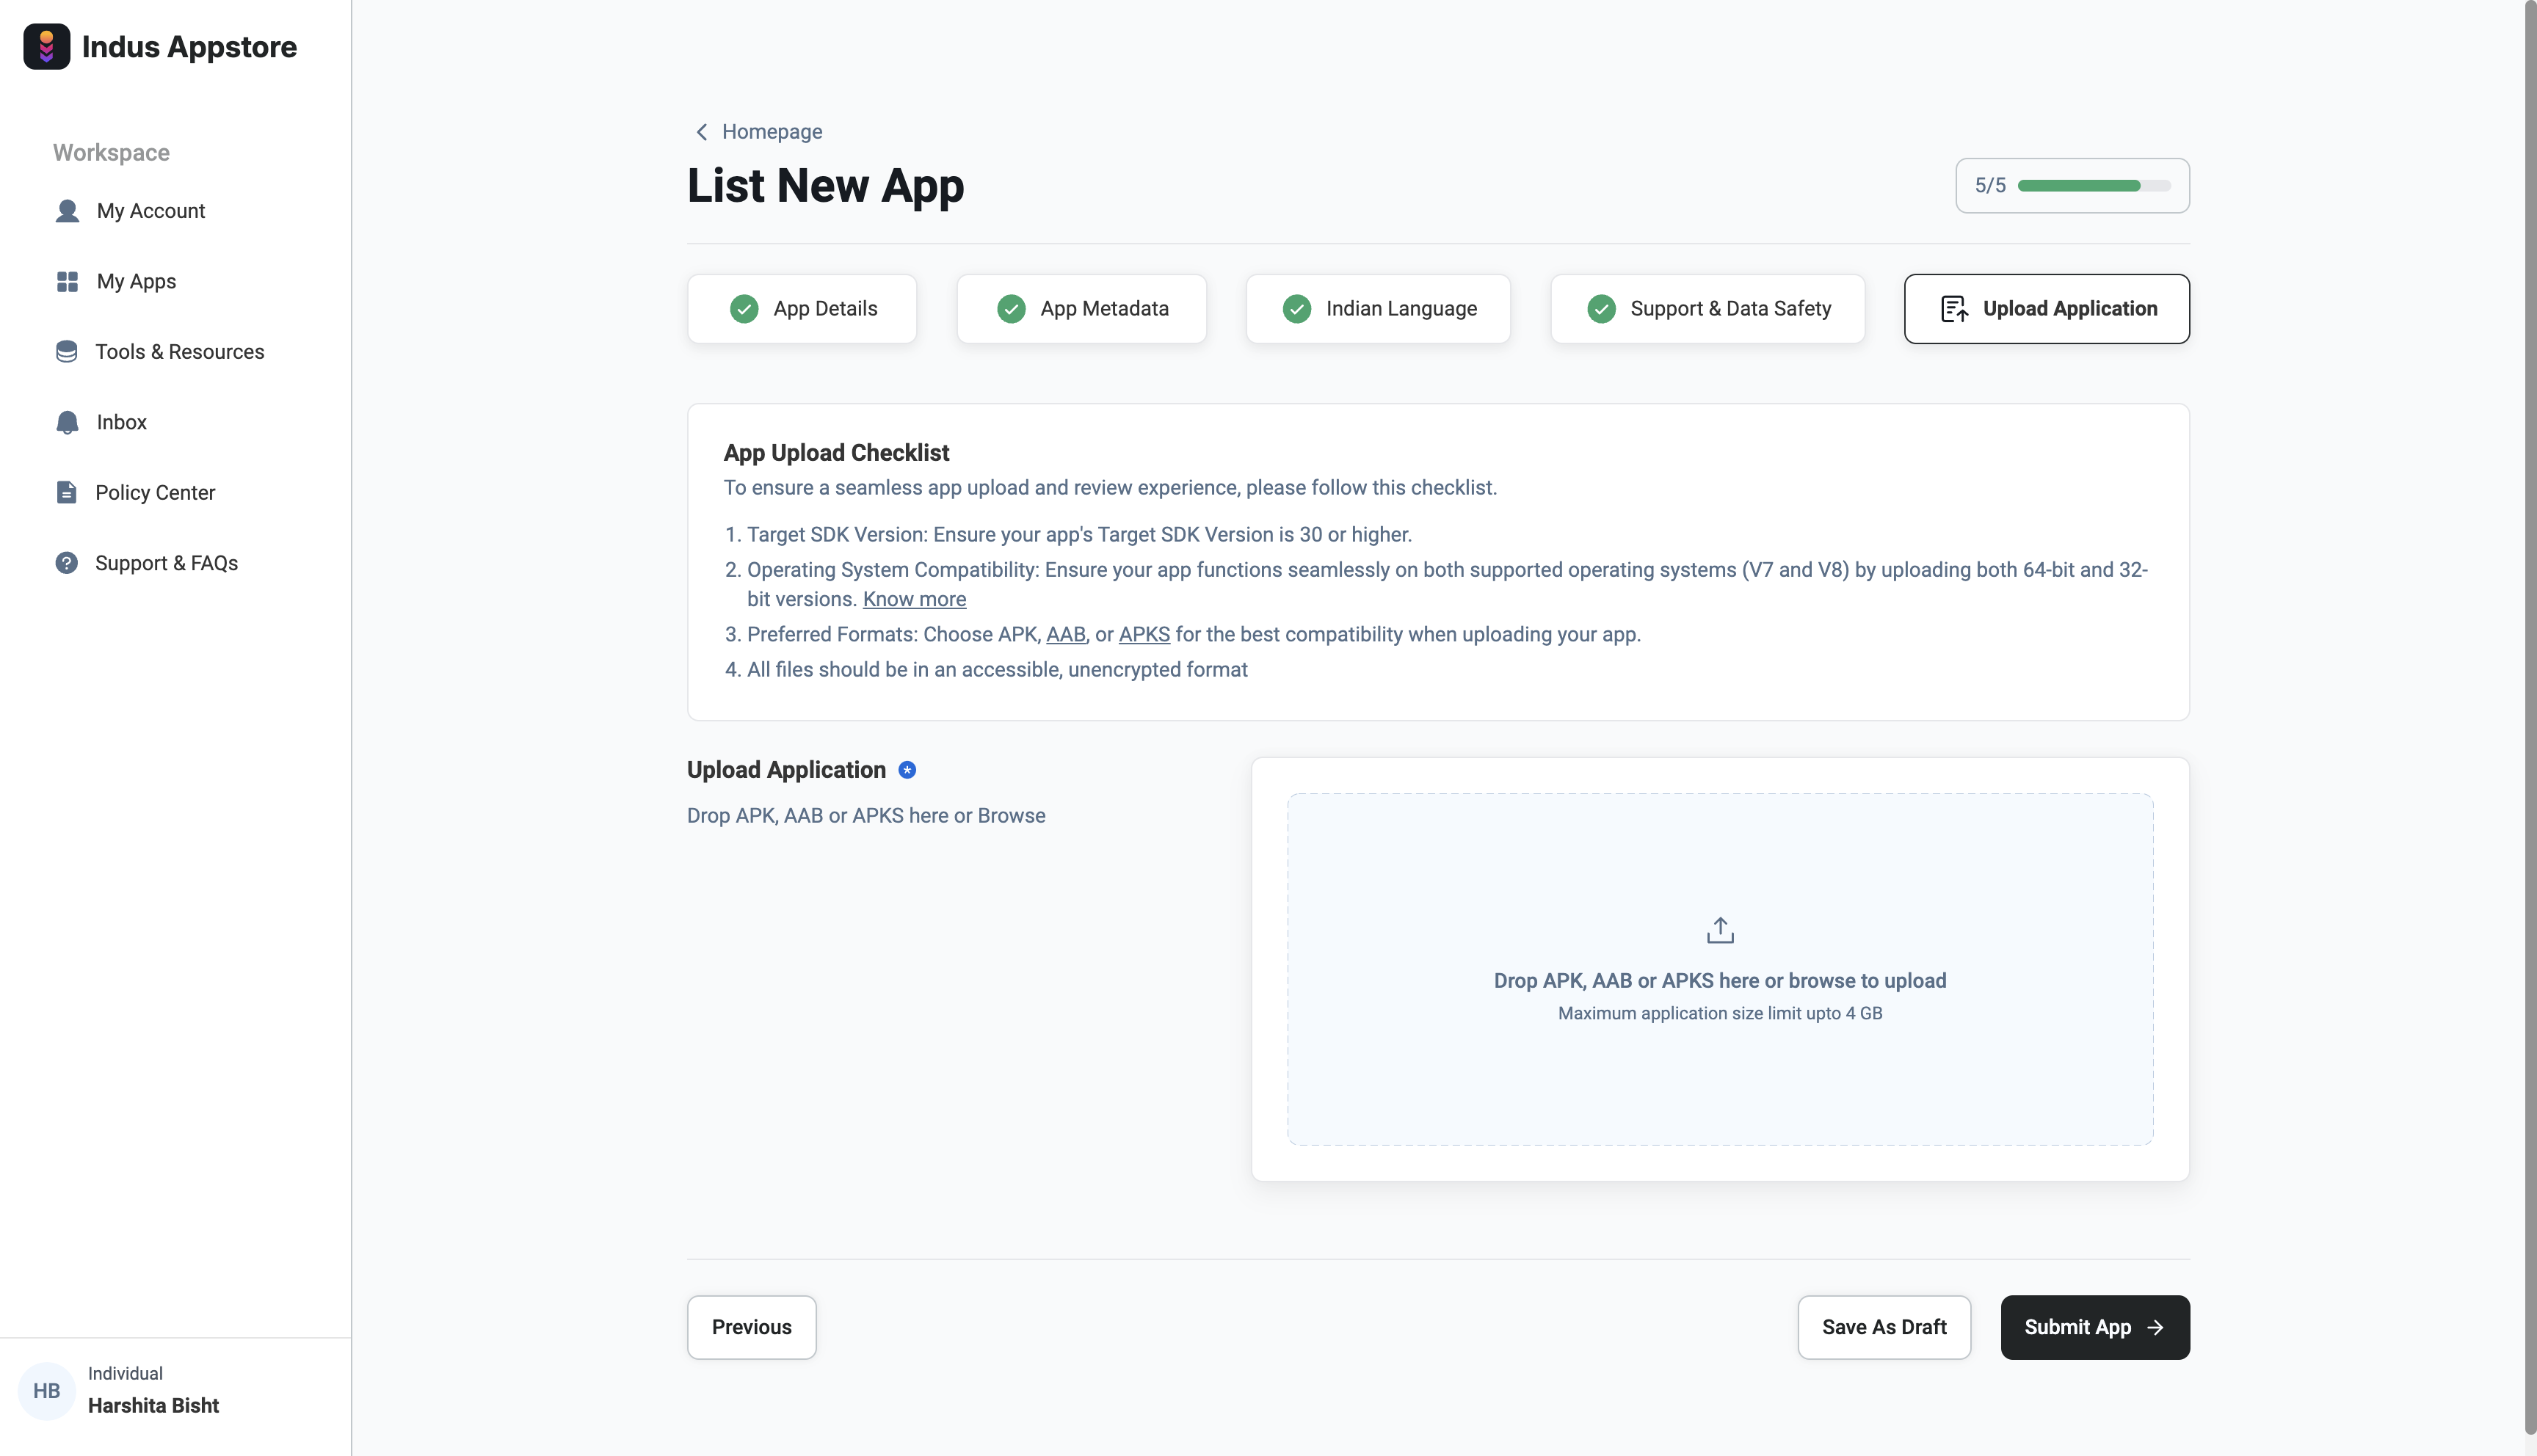This screenshot has height=1456, width=2537.
Task: Click the arrow icon on Submit App
Action: (x=2155, y=1328)
